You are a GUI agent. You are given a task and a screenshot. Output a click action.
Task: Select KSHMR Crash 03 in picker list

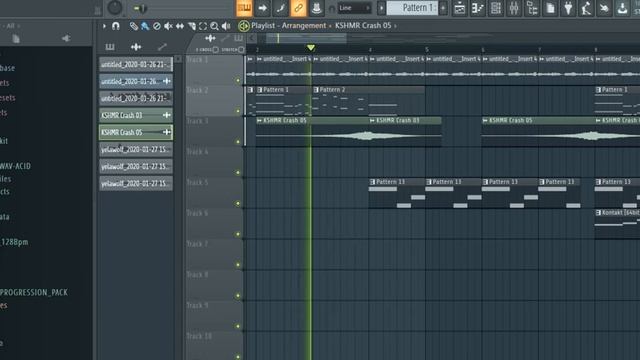click(x=136, y=116)
